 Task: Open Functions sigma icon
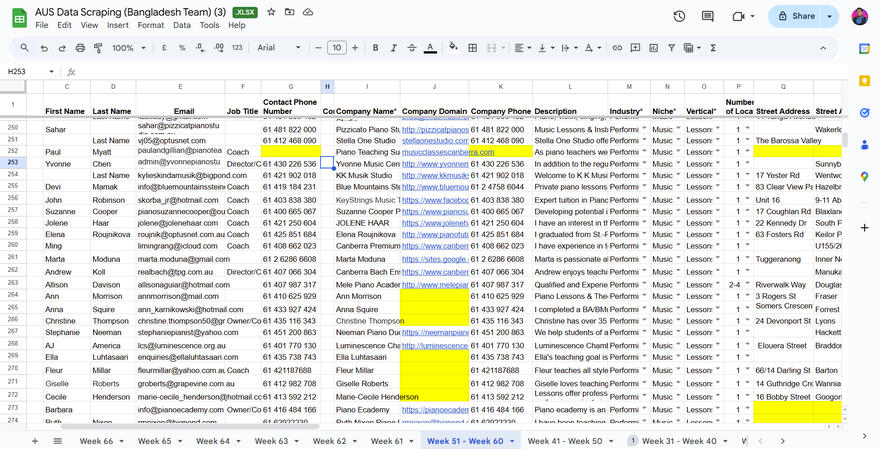(x=713, y=48)
